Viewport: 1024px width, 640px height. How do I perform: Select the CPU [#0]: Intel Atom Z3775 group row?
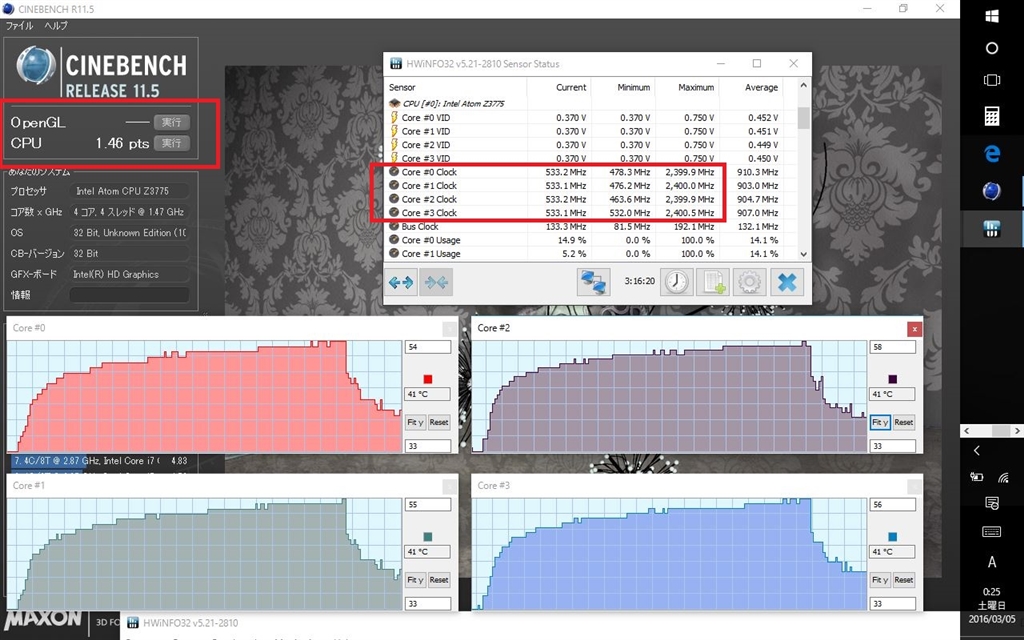pos(591,103)
